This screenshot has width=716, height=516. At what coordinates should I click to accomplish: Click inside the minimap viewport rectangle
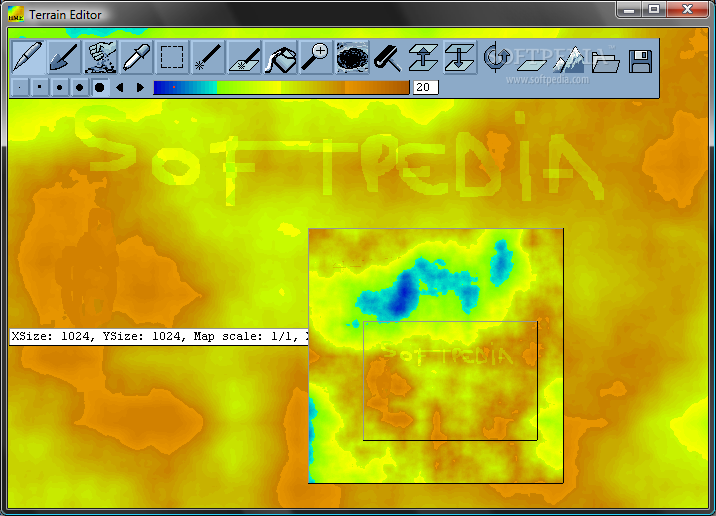[450, 381]
